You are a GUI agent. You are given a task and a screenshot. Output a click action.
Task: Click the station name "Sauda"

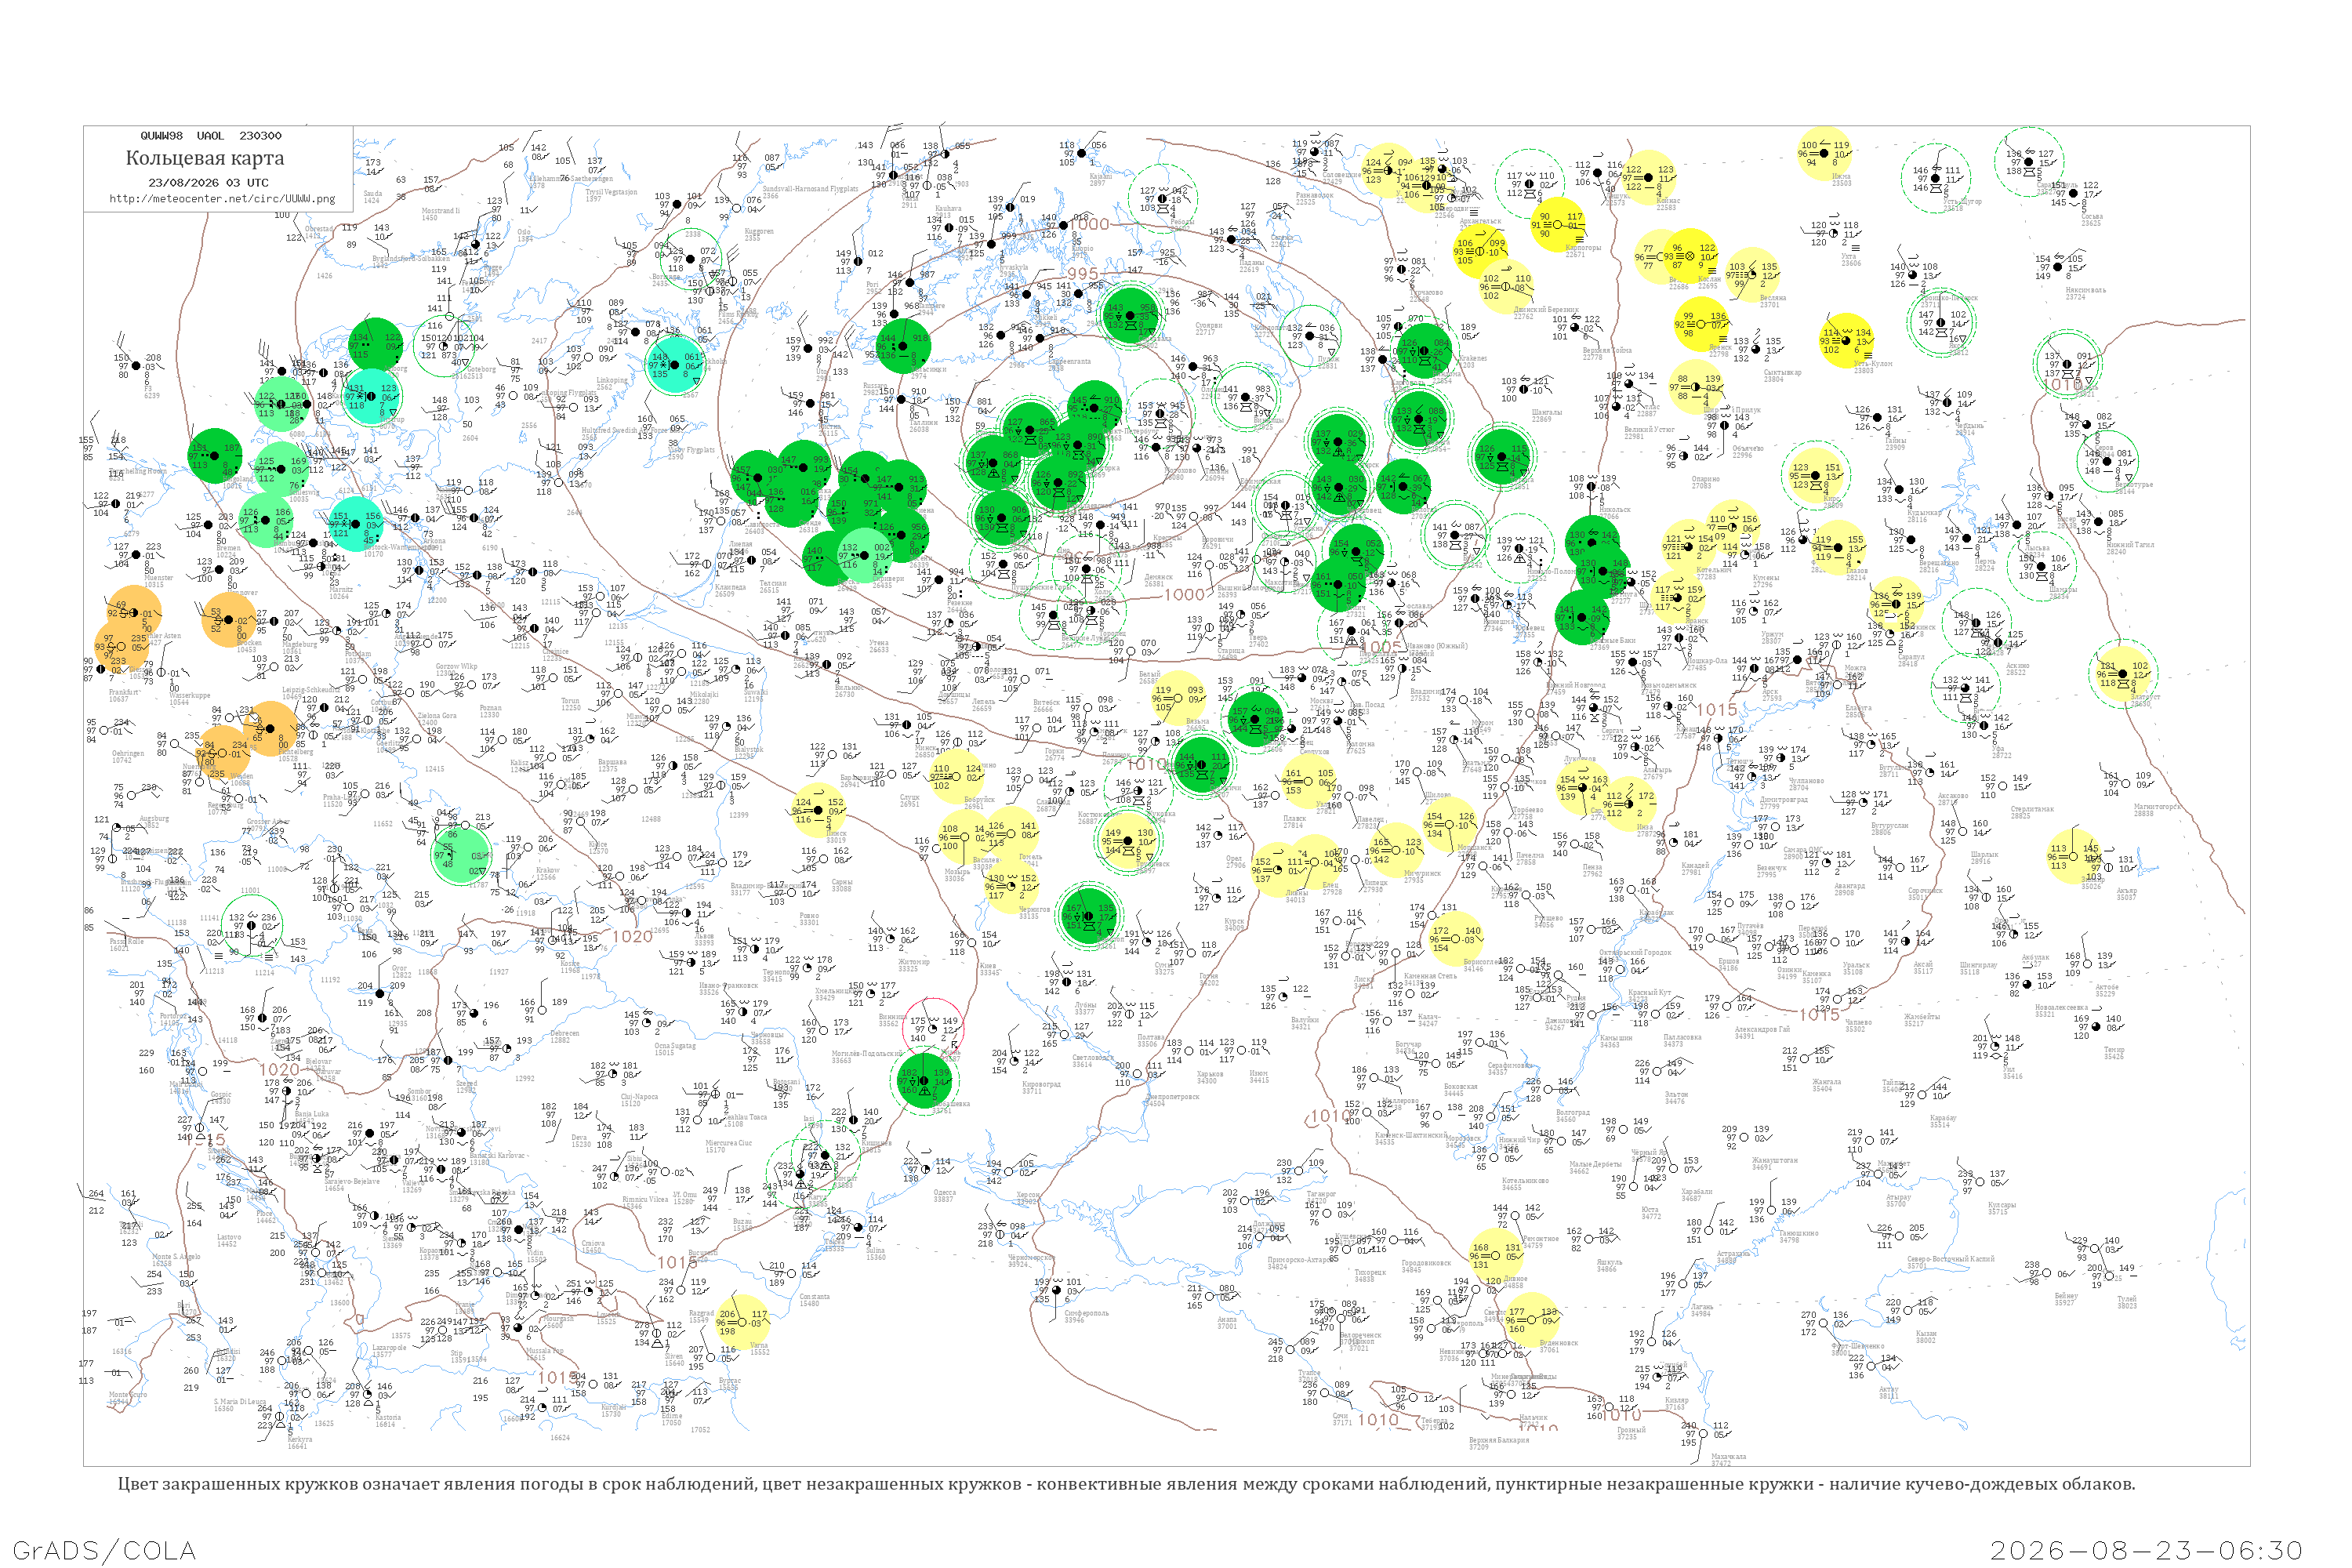coord(372,195)
